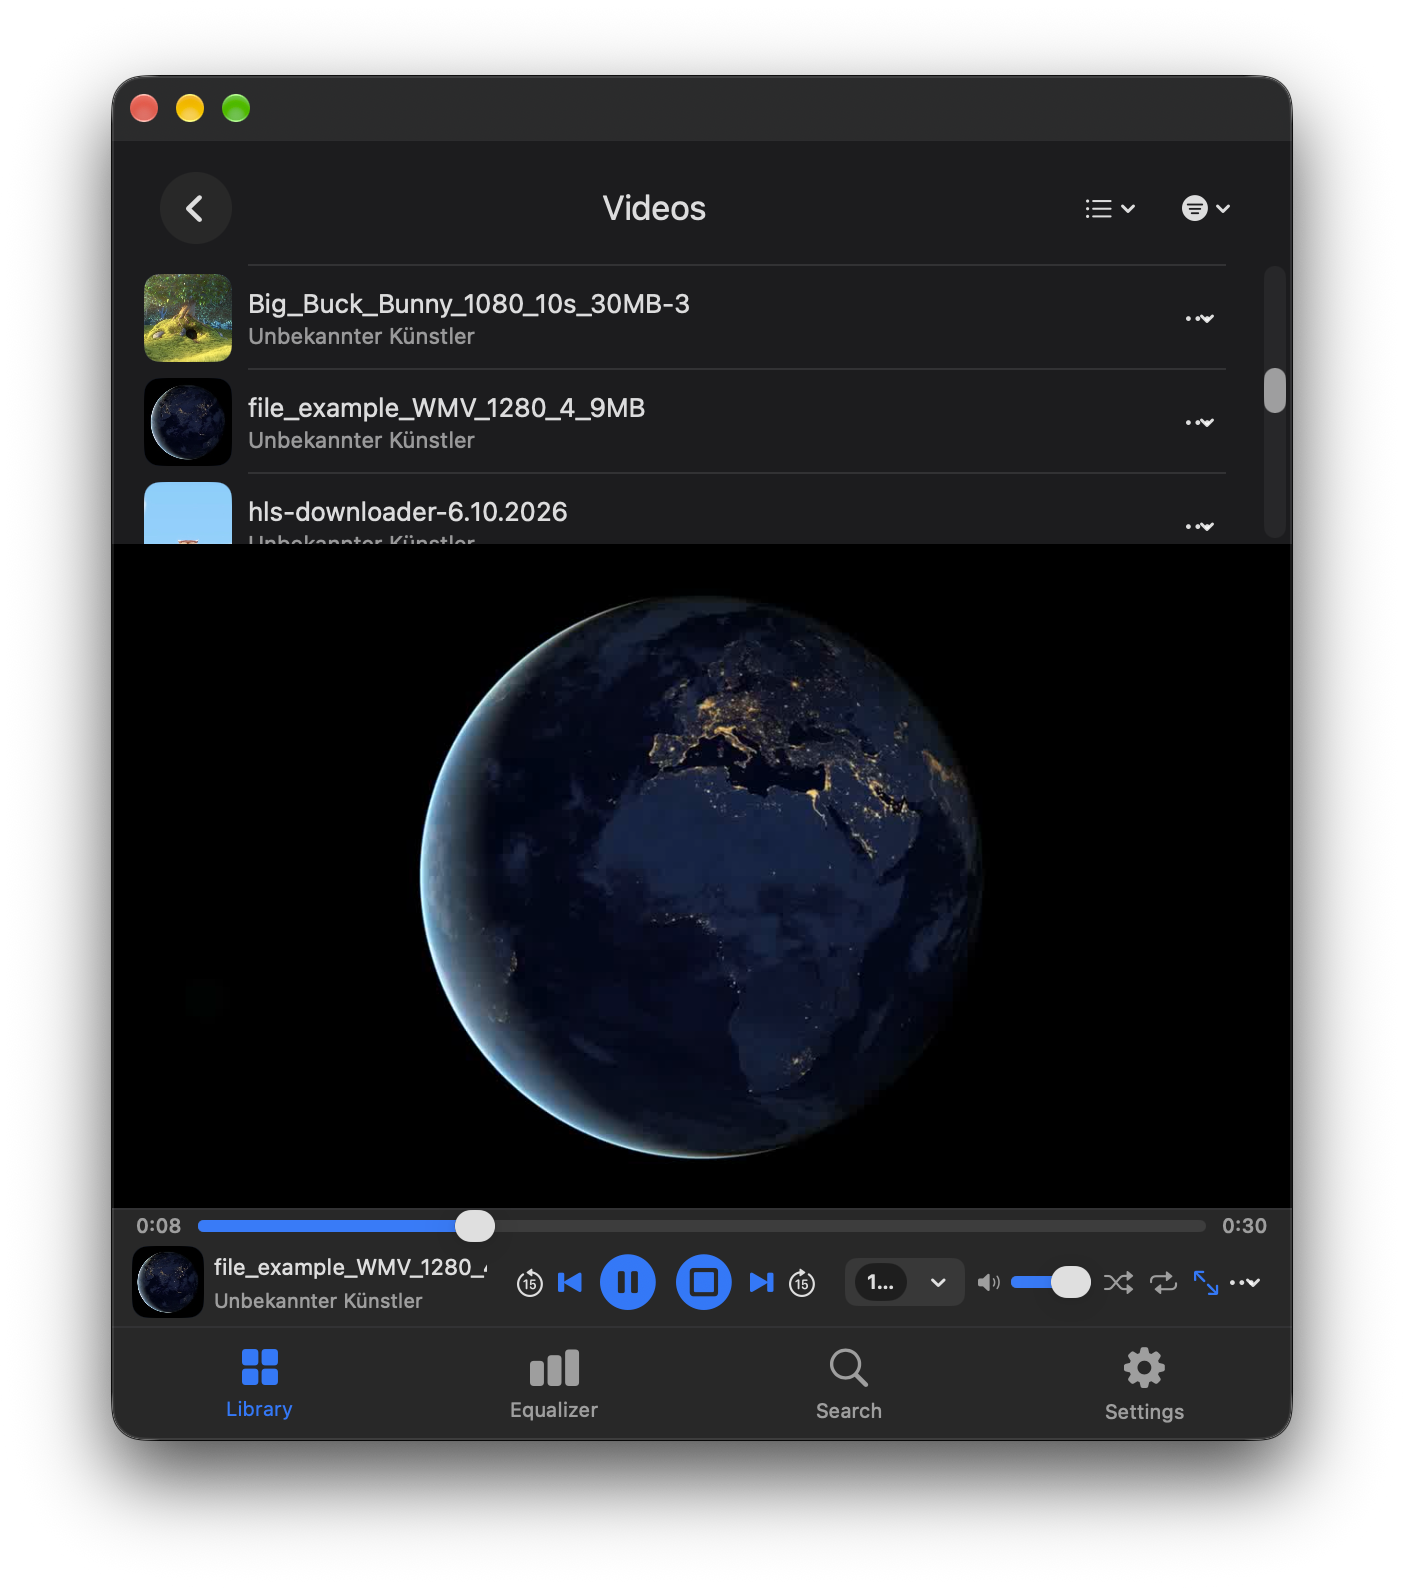Click the Earth video playback area
The width and height of the screenshot is (1404, 1588).
pyautogui.click(x=702, y=876)
